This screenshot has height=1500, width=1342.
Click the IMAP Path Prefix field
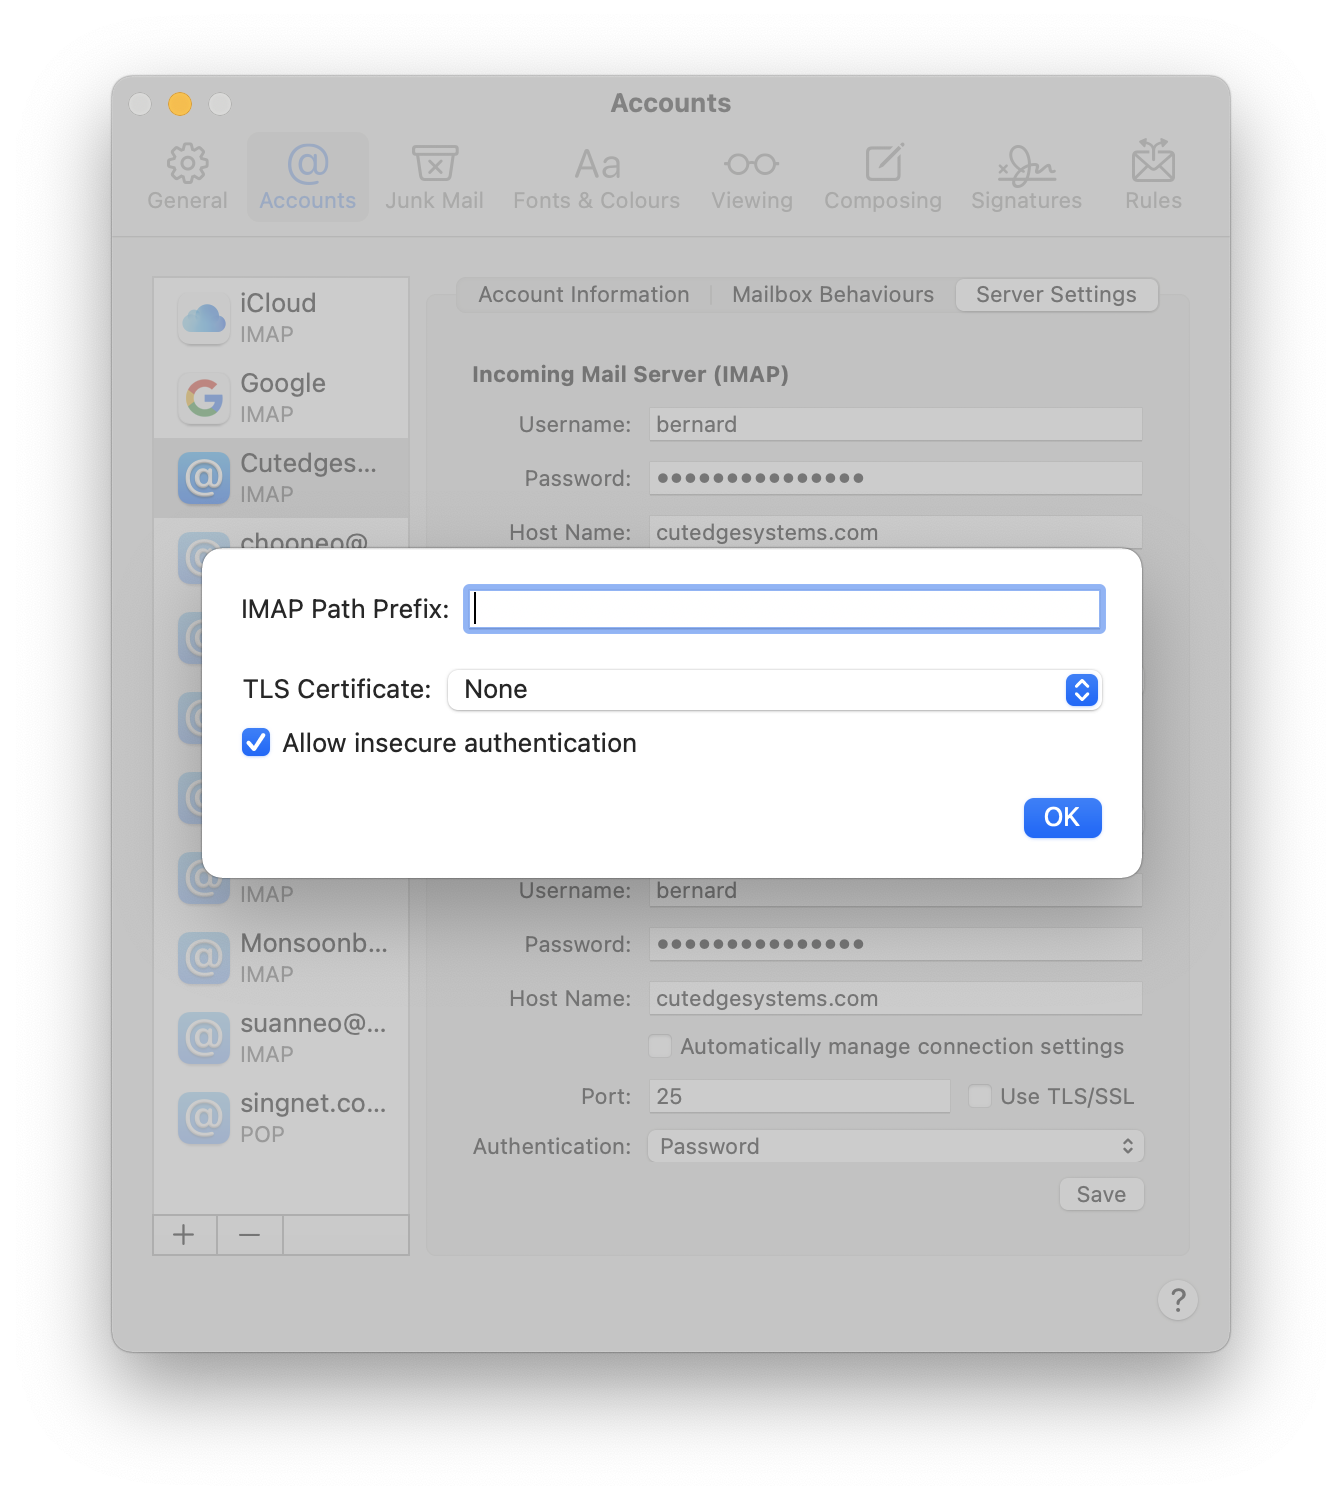(785, 609)
